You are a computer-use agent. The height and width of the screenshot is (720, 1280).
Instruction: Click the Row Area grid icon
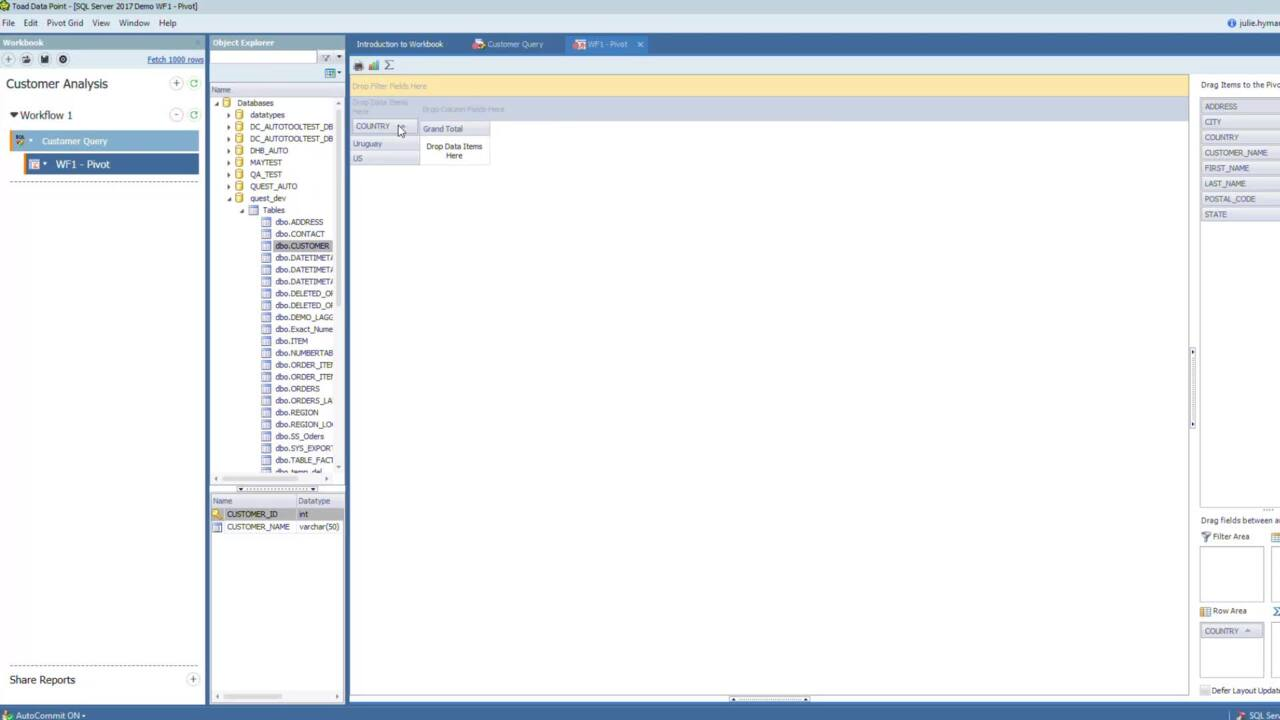[x=1206, y=611]
